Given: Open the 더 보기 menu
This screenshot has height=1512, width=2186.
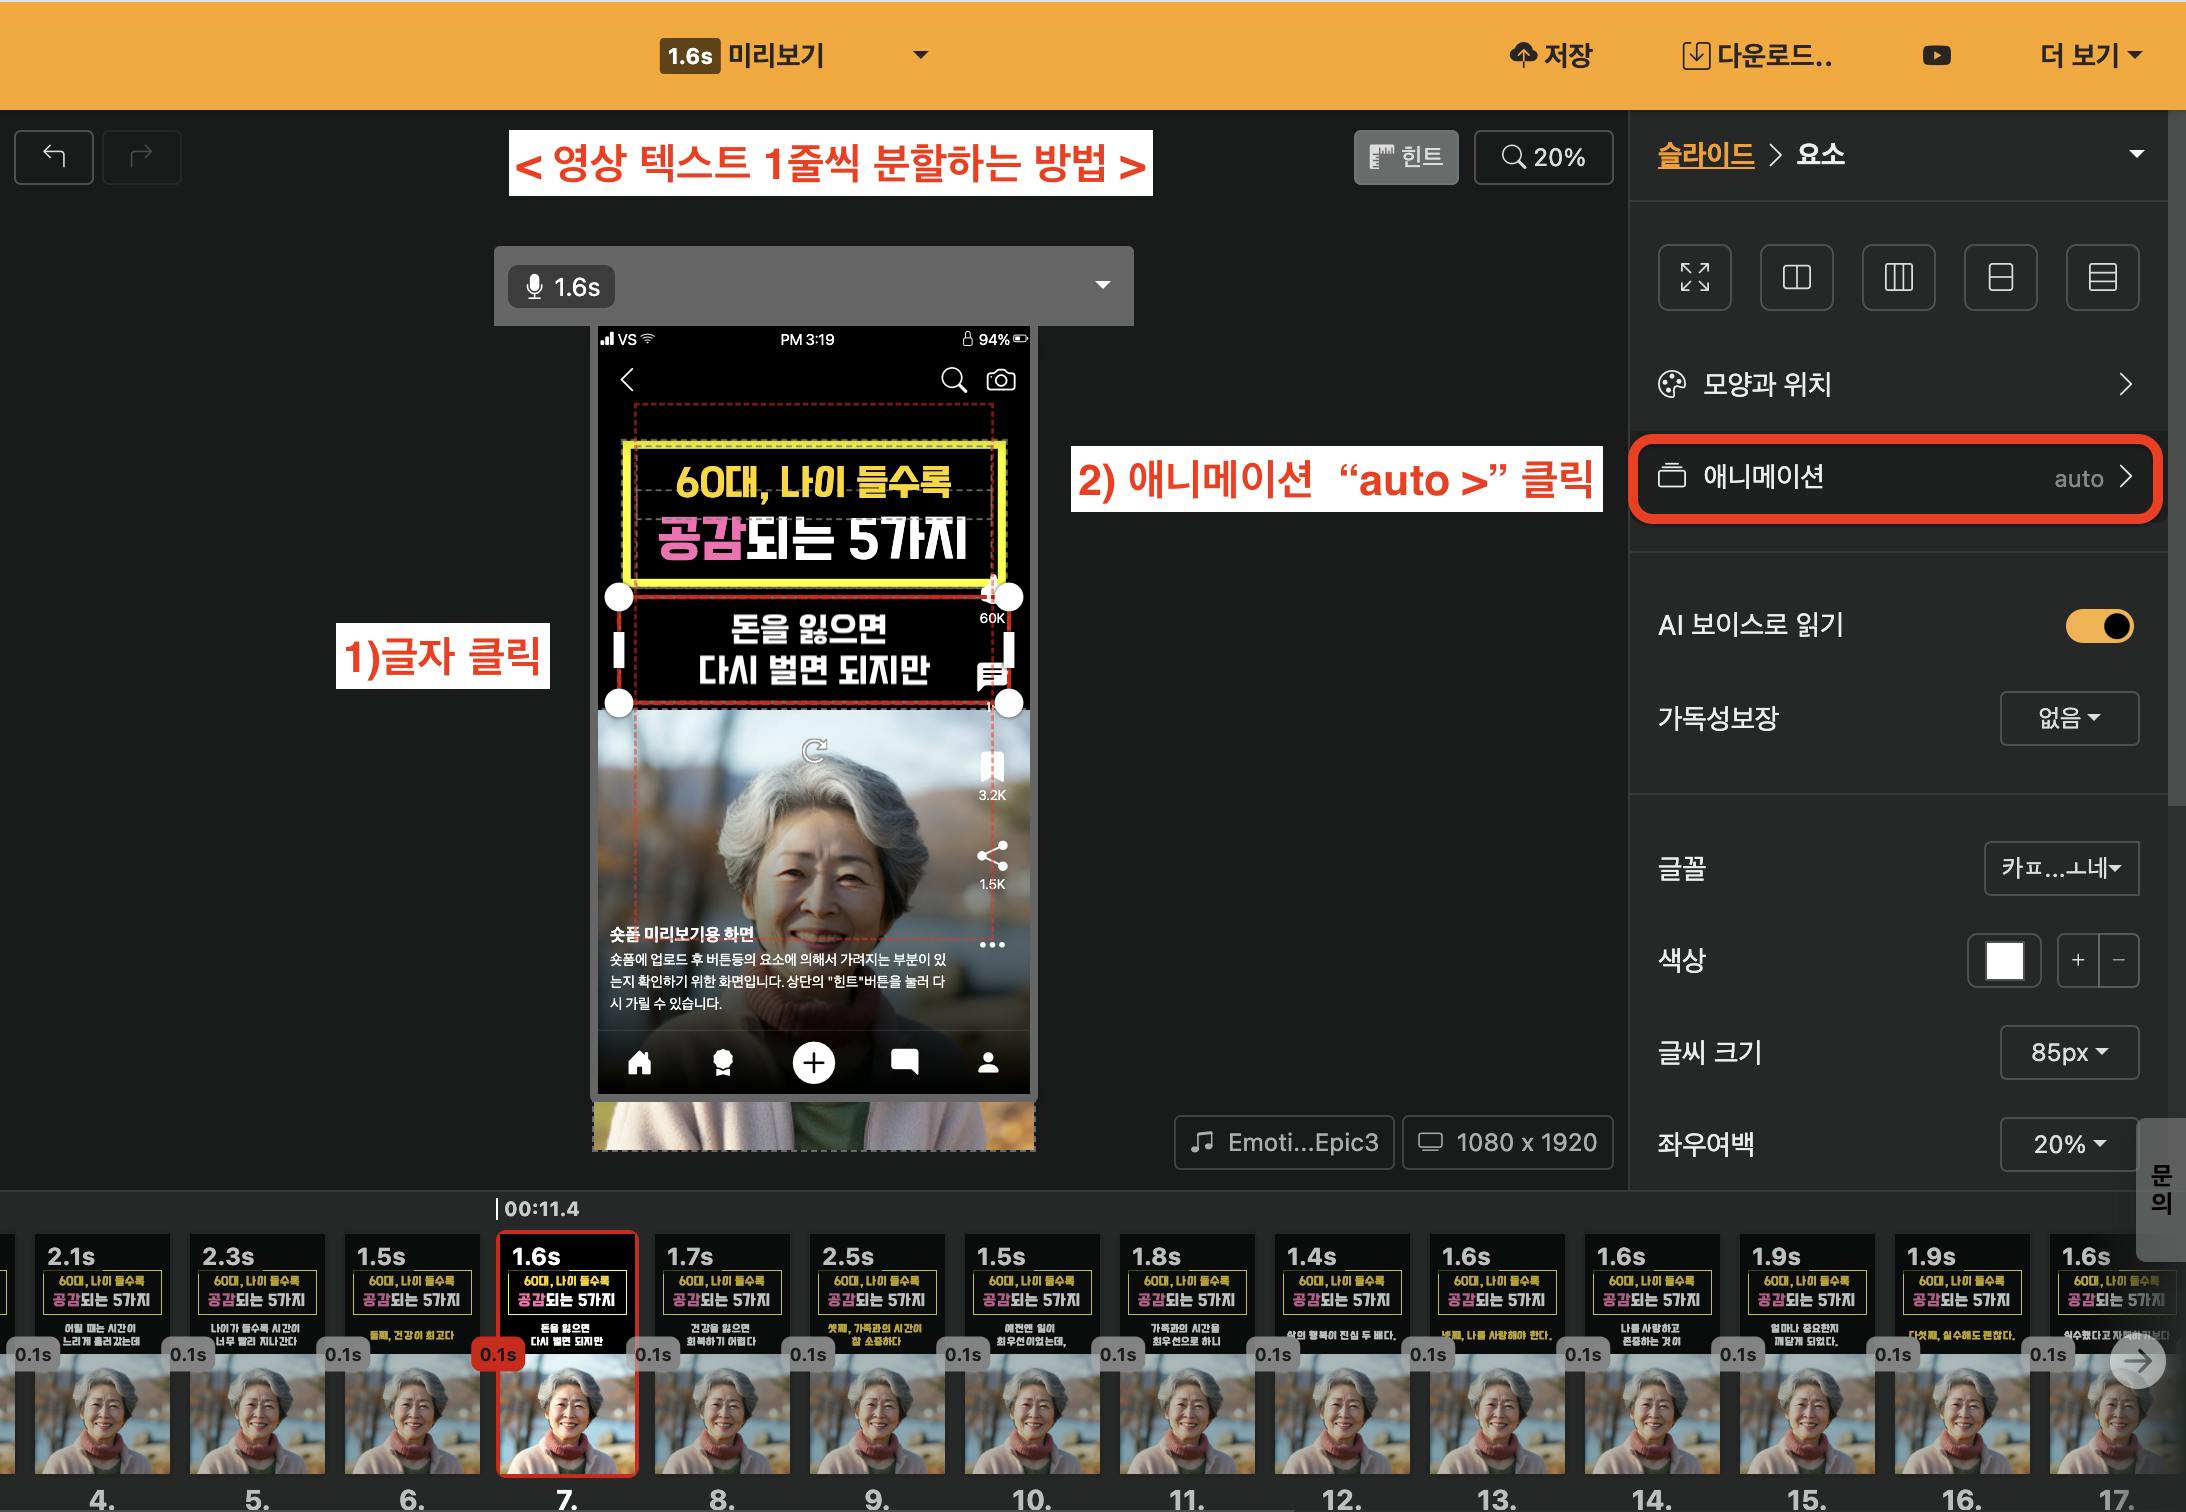Looking at the screenshot, I should tap(2090, 56).
